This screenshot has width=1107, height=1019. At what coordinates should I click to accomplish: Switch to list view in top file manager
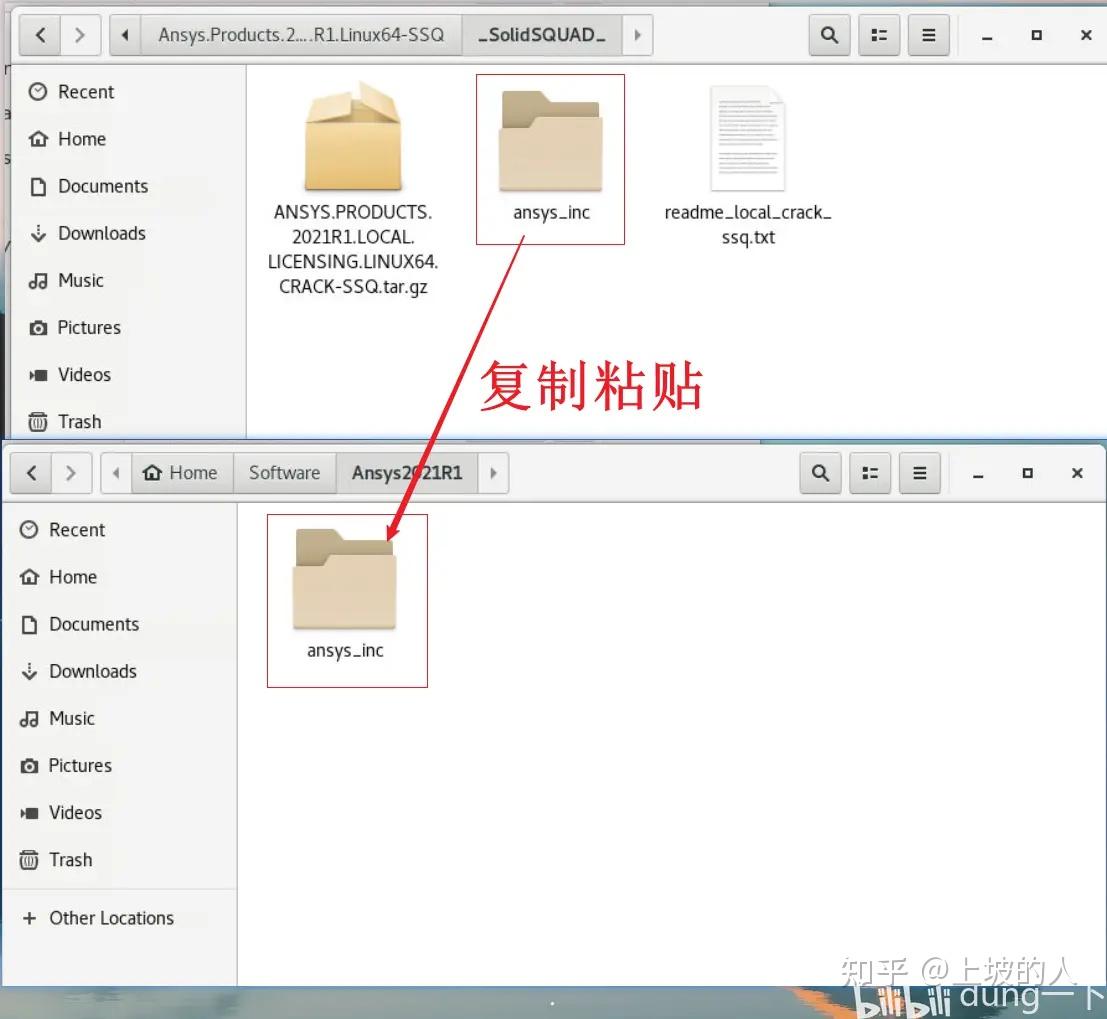point(878,34)
